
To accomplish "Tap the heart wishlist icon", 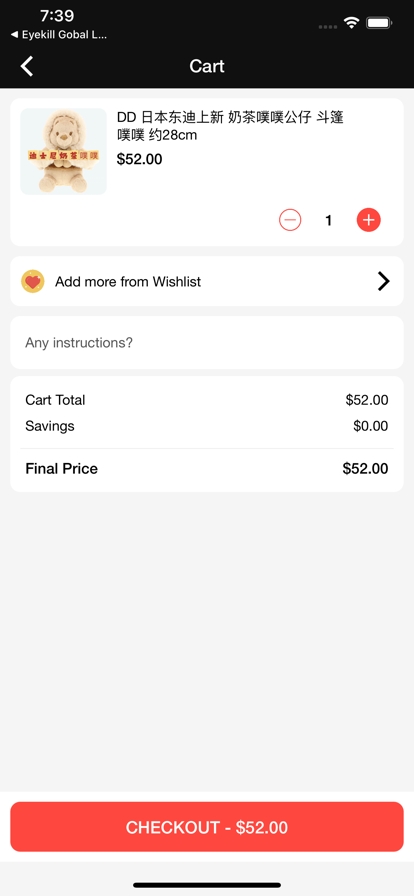I will click(x=33, y=281).
